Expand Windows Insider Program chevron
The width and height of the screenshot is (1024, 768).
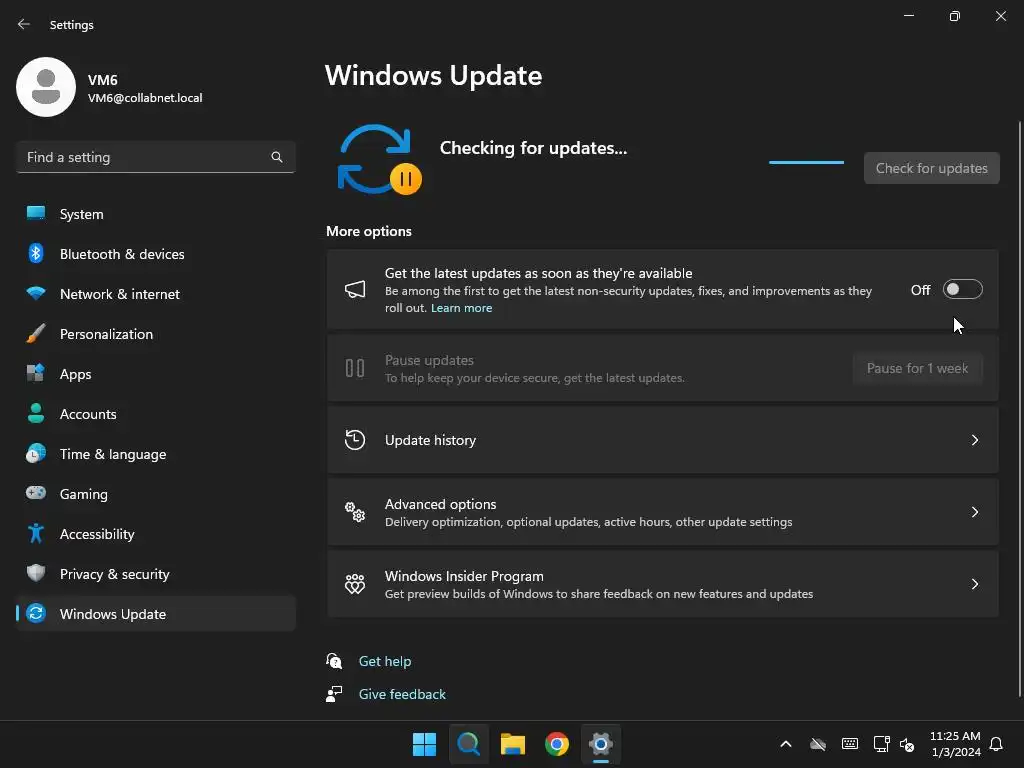tap(974, 584)
